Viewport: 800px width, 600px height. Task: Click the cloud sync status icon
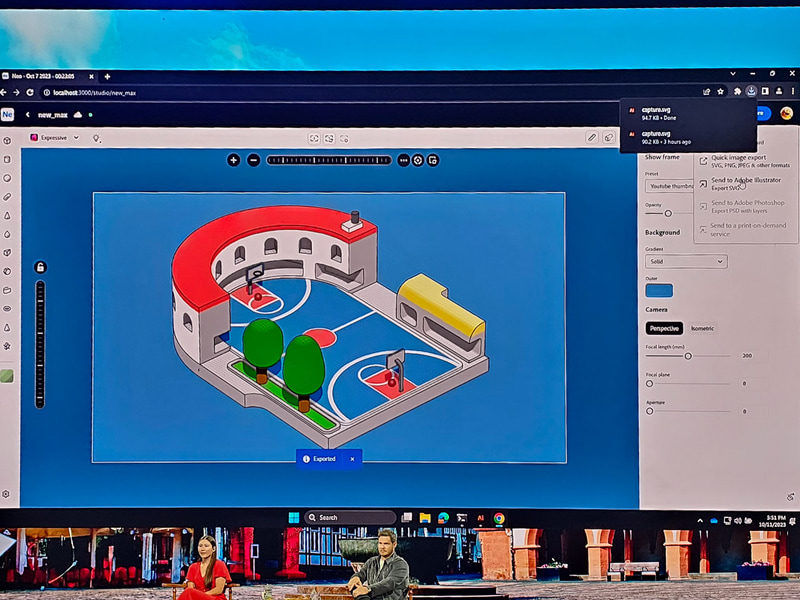point(78,115)
